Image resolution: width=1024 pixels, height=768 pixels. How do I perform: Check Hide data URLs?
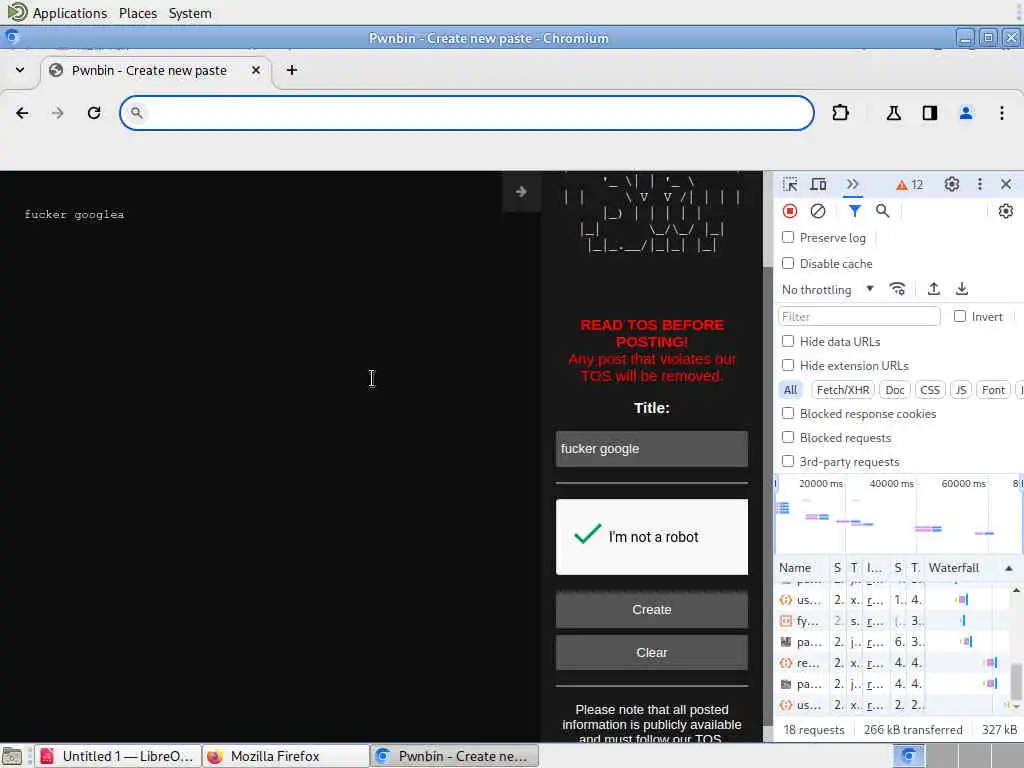click(x=788, y=341)
